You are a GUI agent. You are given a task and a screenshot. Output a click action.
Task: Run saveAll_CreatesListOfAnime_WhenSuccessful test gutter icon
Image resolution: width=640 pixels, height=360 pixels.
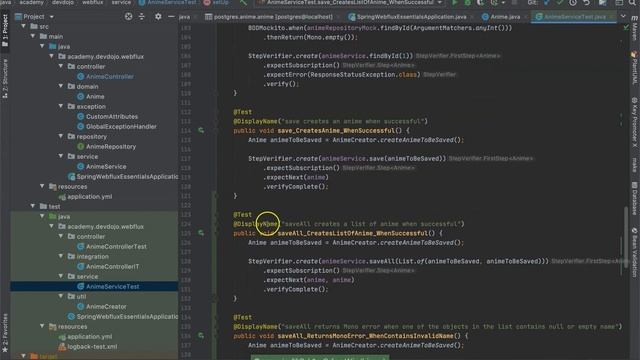(201, 233)
